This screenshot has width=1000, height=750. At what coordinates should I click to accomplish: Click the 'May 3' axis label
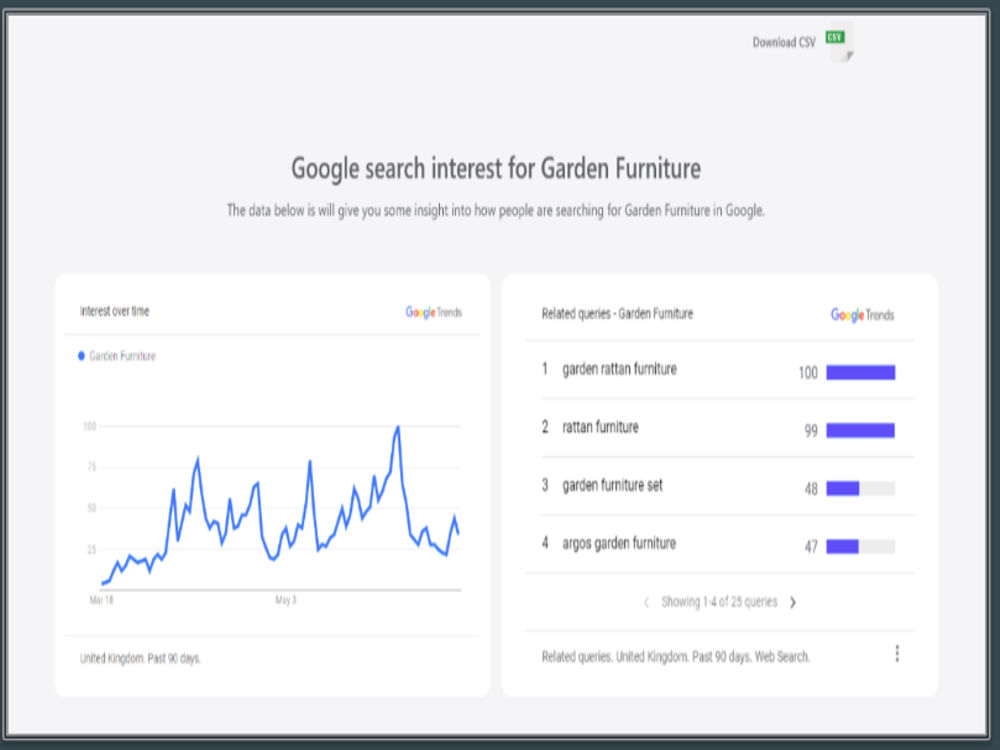pyautogui.click(x=286, y=600)
